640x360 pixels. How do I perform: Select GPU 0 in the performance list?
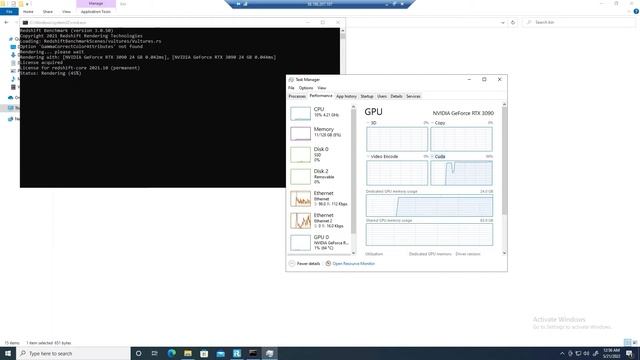click(x=320, y=242)
